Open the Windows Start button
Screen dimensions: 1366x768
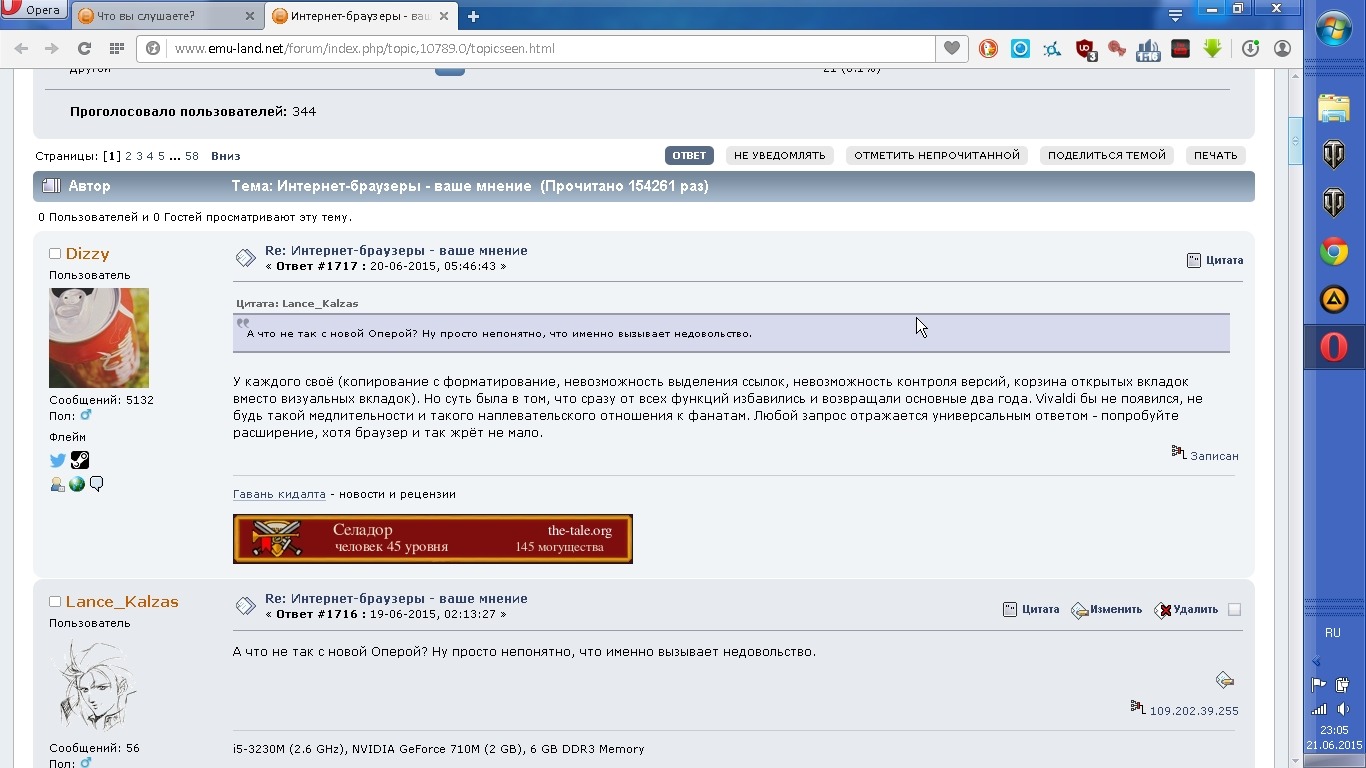tap(1334, 28)
